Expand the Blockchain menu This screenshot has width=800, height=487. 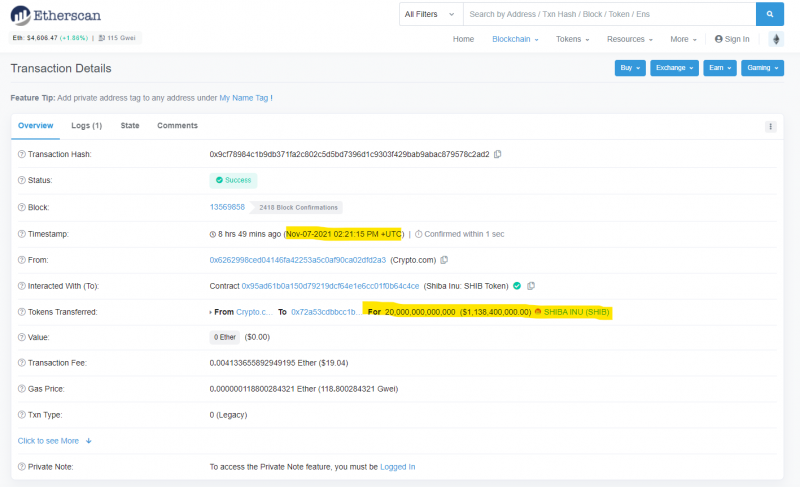515,39
